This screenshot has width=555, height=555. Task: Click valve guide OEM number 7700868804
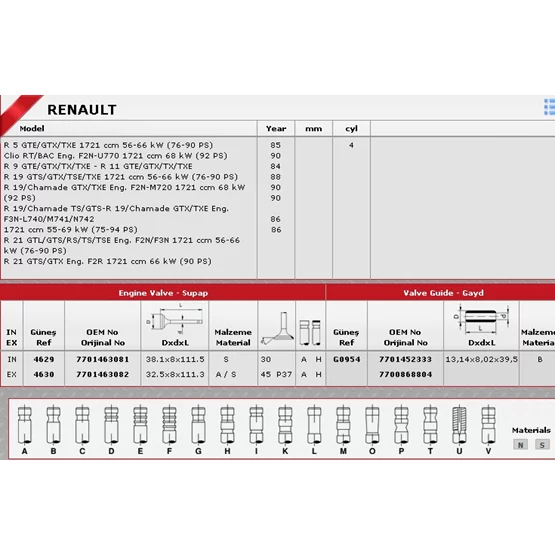(405, 374)
